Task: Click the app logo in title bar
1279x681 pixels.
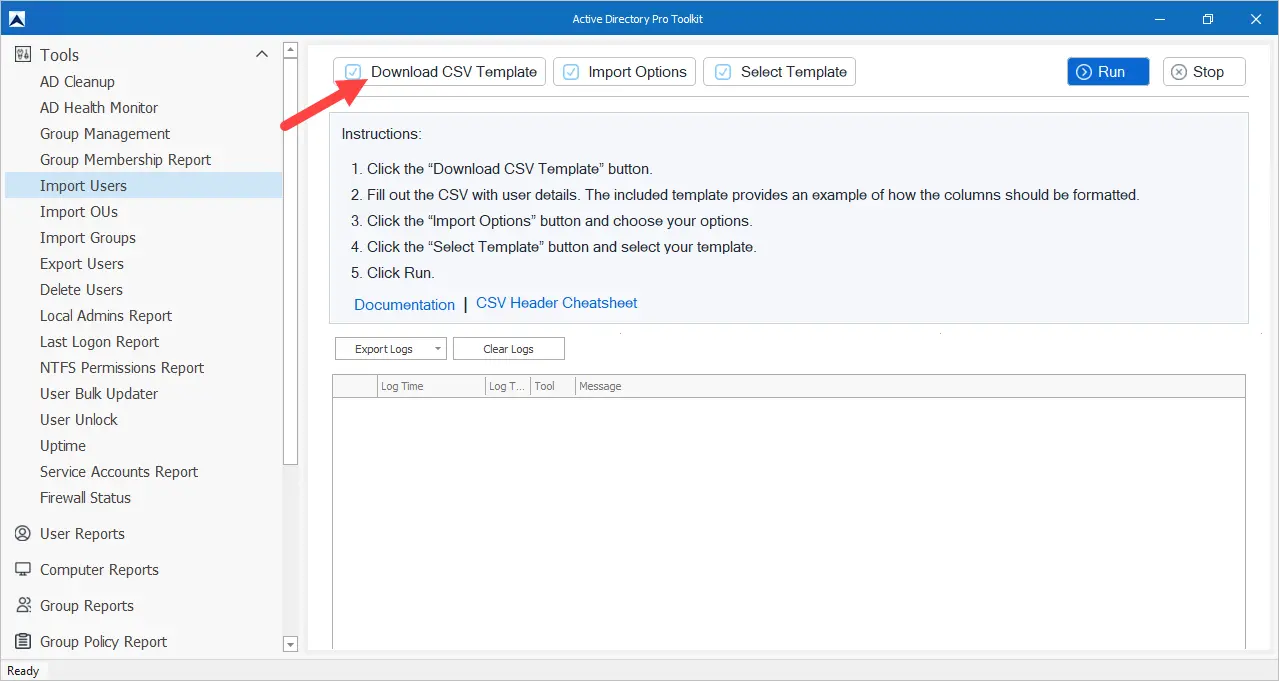Action: 16,18
